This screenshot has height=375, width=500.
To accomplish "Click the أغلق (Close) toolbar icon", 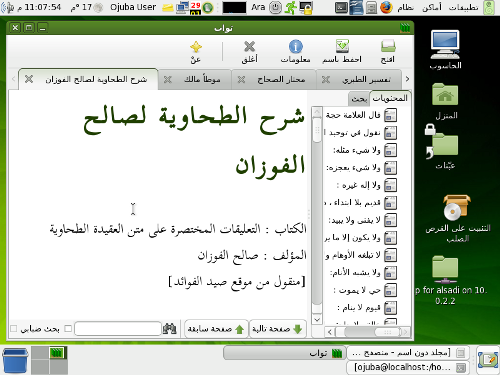I will coord(249,51).
